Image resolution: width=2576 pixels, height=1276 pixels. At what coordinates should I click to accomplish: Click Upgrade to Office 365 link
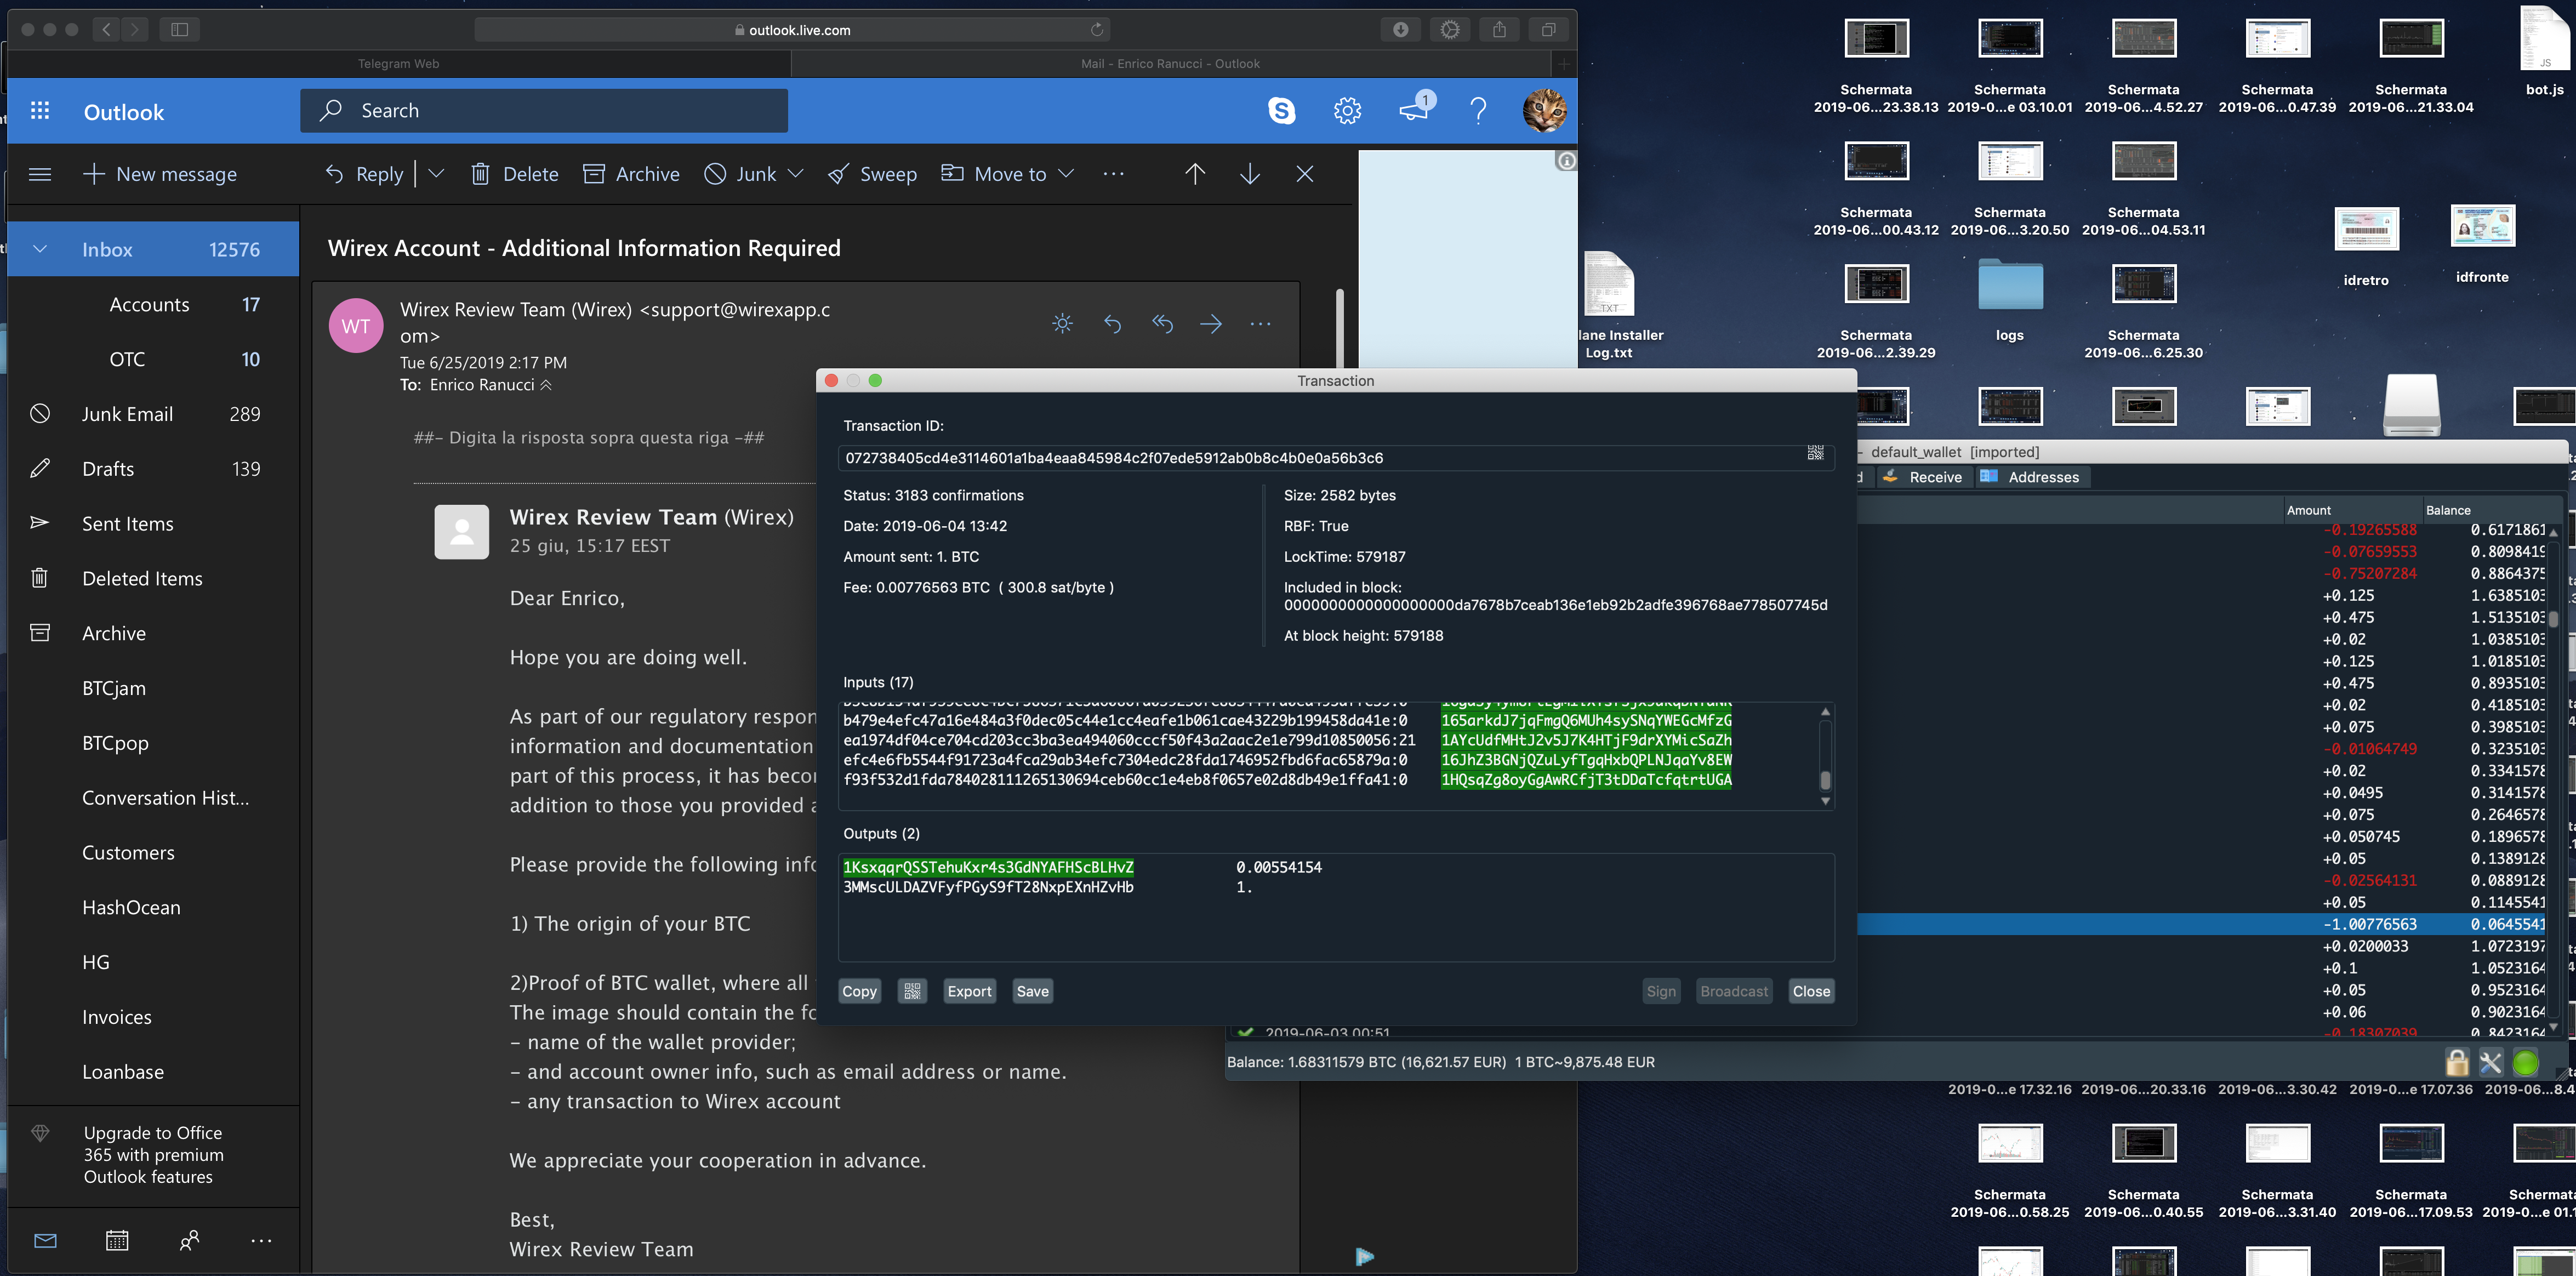[153, 1154]
